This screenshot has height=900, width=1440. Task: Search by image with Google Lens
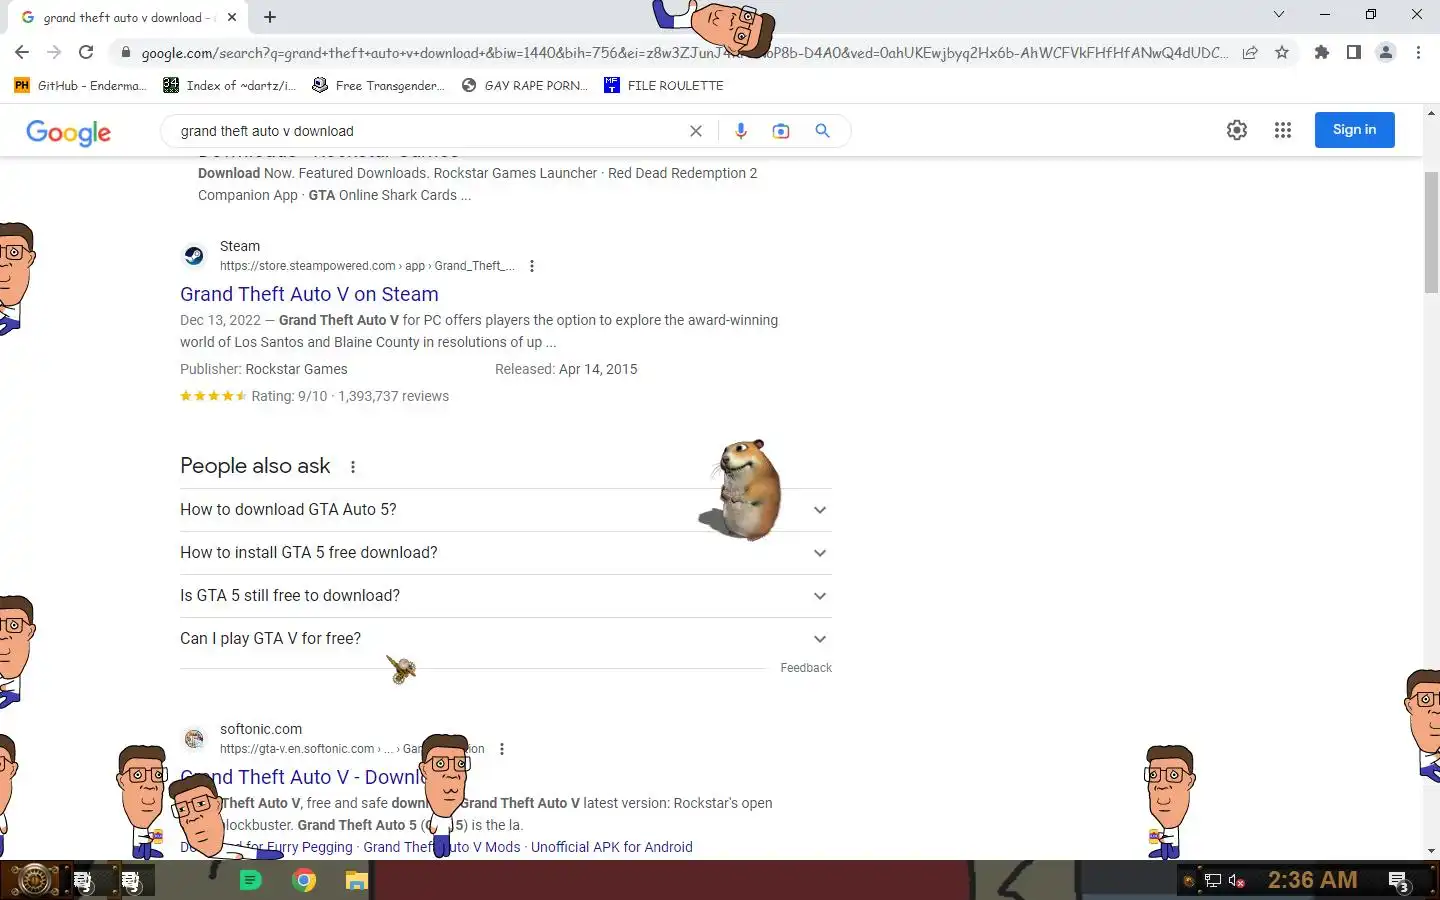pyautogui.click(x=781, y=131)
